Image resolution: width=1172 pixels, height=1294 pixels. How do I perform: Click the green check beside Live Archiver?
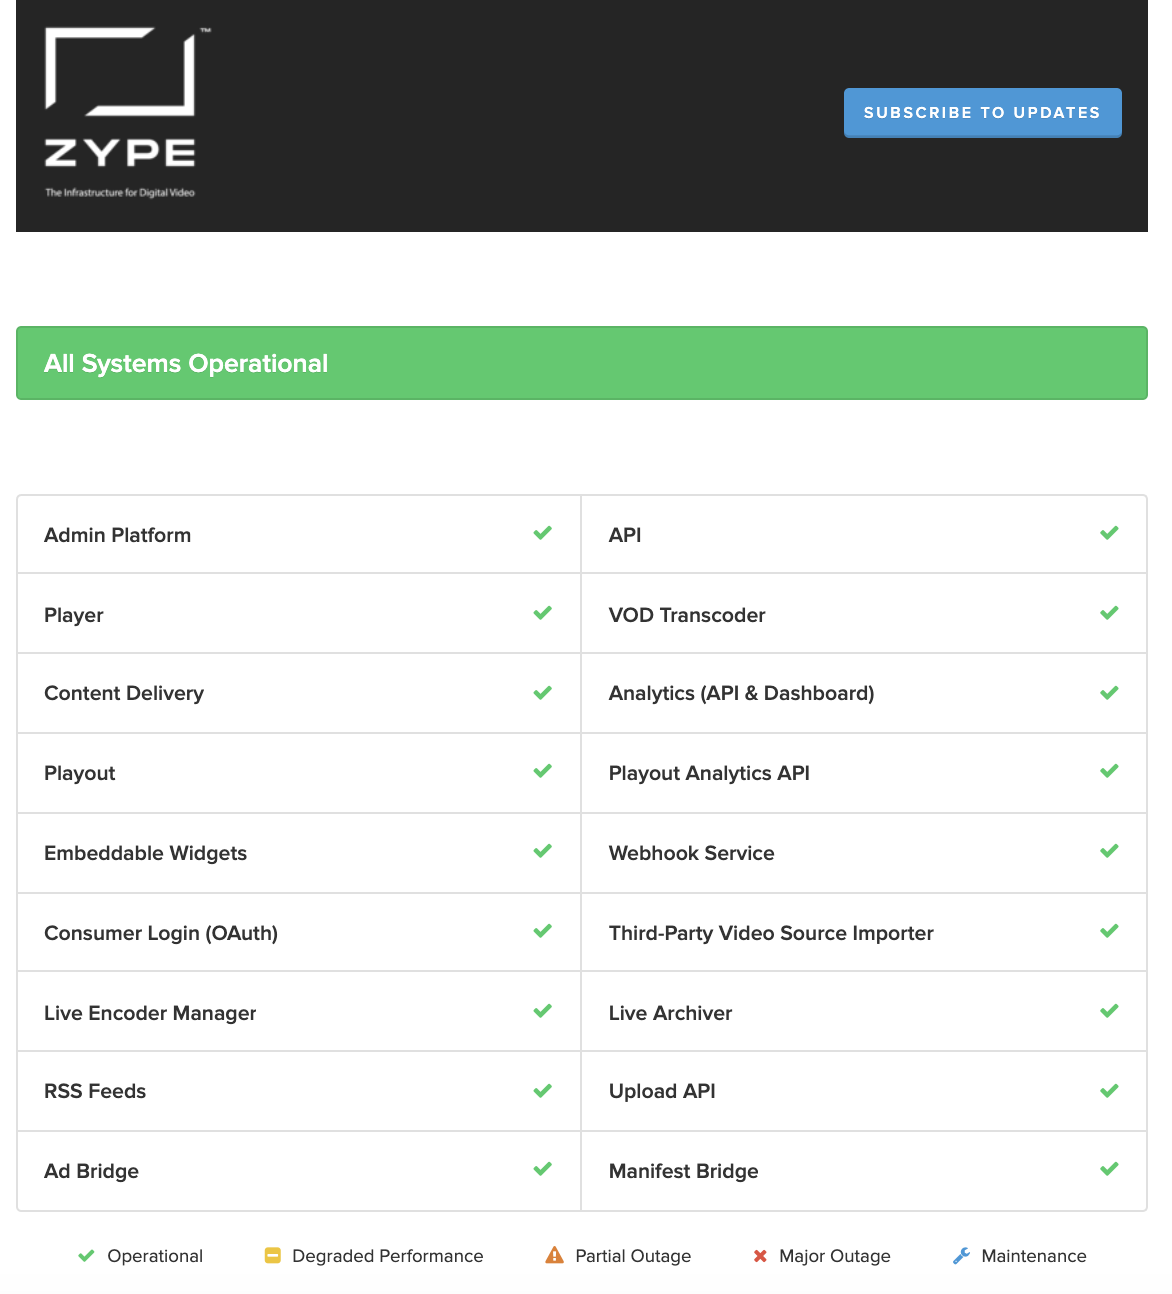coord(1109,1011)
